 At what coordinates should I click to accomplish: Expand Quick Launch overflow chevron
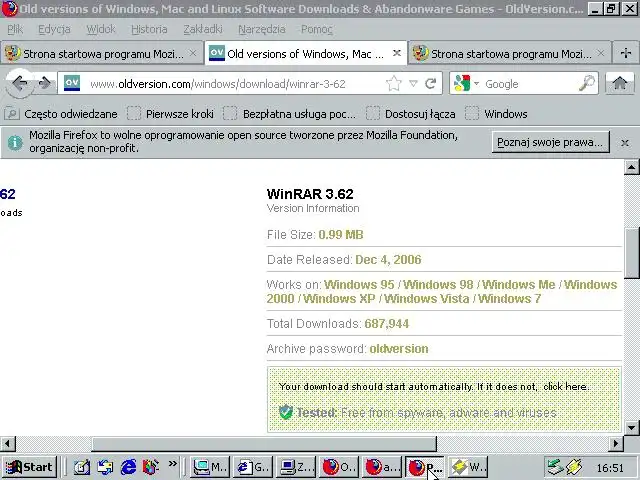coord(173,464)
